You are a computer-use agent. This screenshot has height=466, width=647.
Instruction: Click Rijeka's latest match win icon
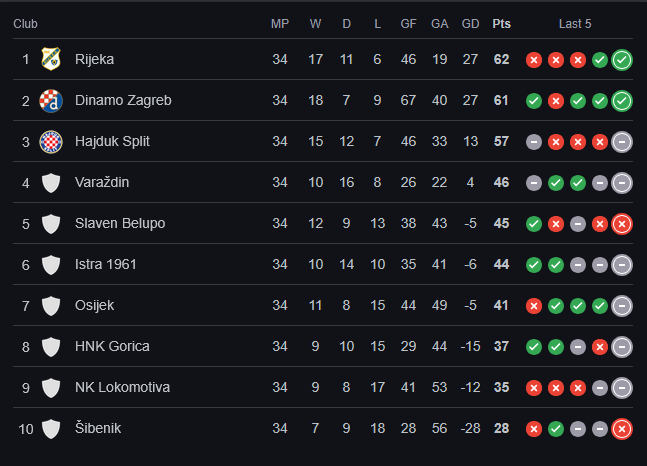(x=621, y=60)
